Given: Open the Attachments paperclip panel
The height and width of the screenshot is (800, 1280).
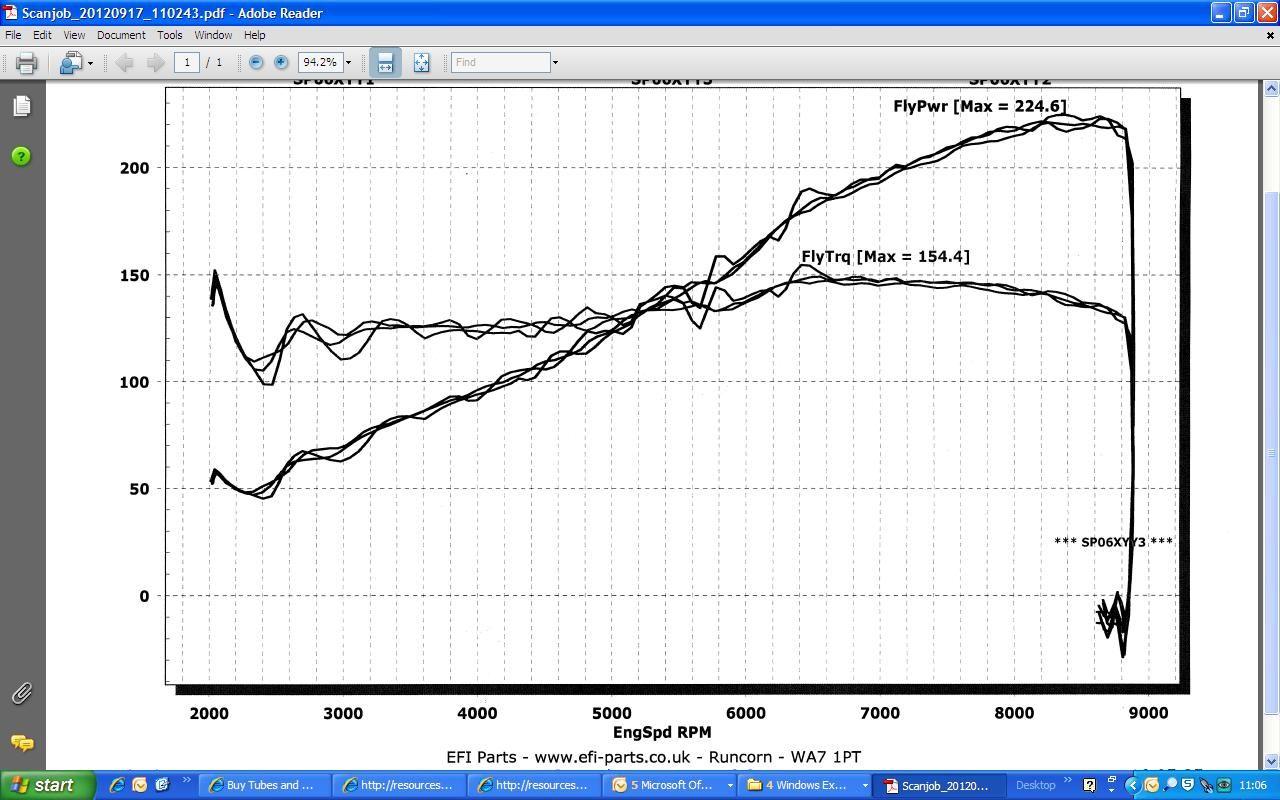Looking at the screenshot, I should point(21,693).
